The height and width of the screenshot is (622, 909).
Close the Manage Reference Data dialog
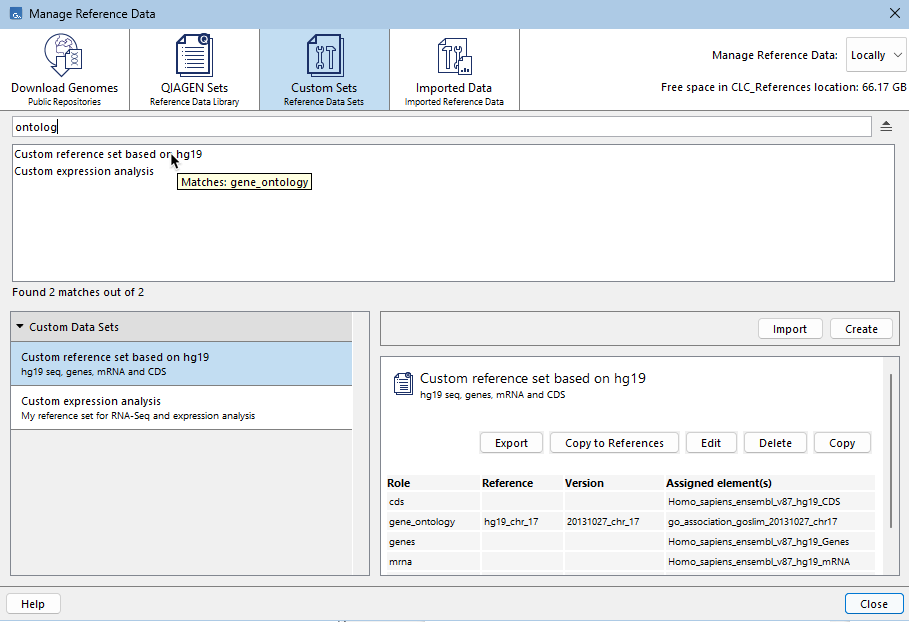click(x=874, y=603)
